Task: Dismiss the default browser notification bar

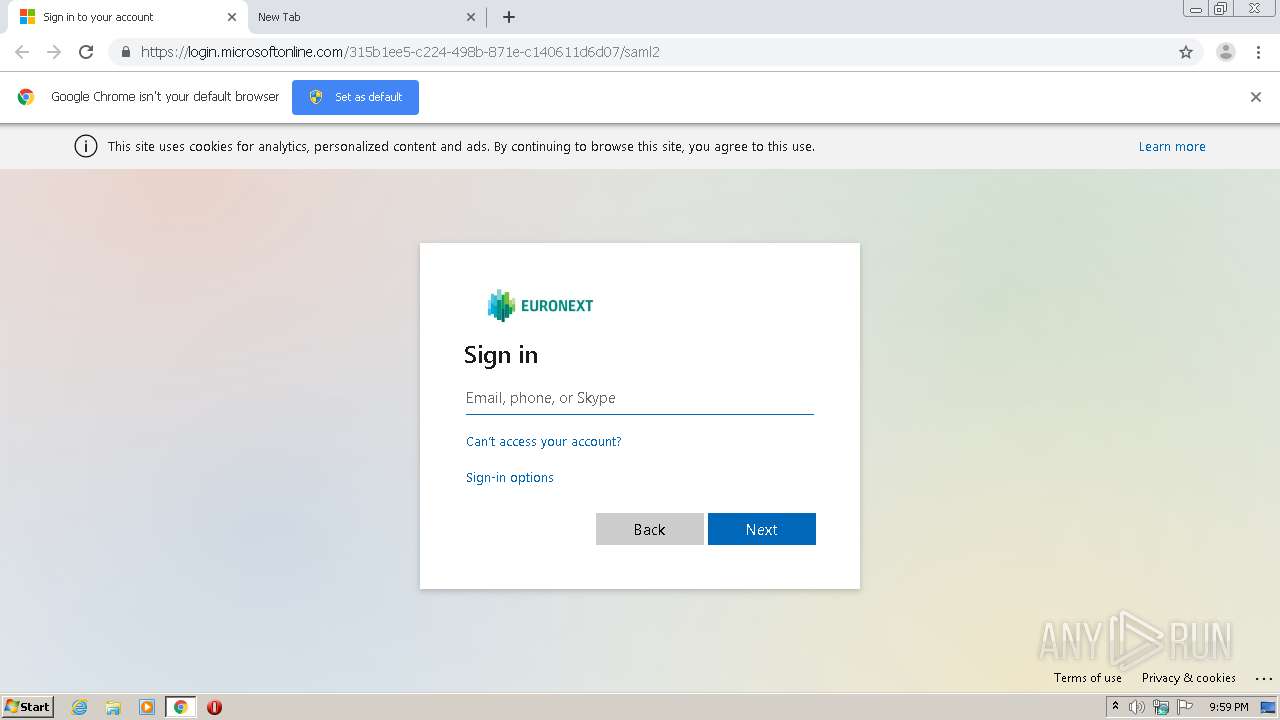Action: coord(1256,97)
